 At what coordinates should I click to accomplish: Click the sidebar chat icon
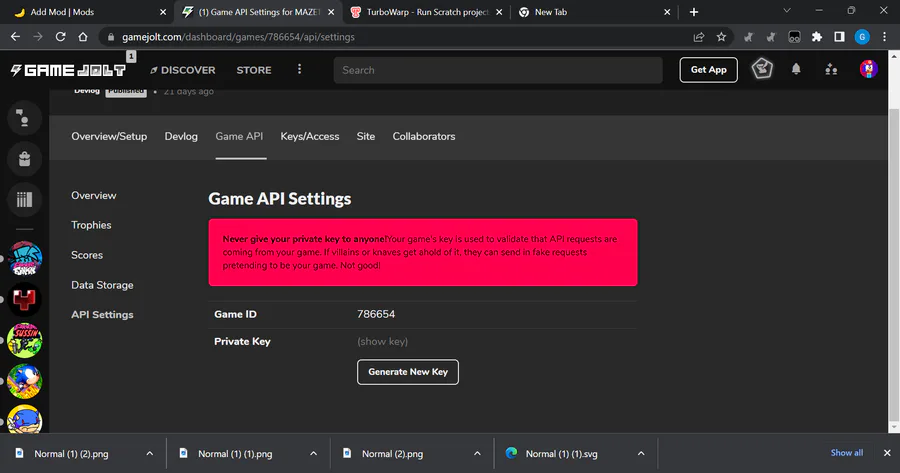24,118
